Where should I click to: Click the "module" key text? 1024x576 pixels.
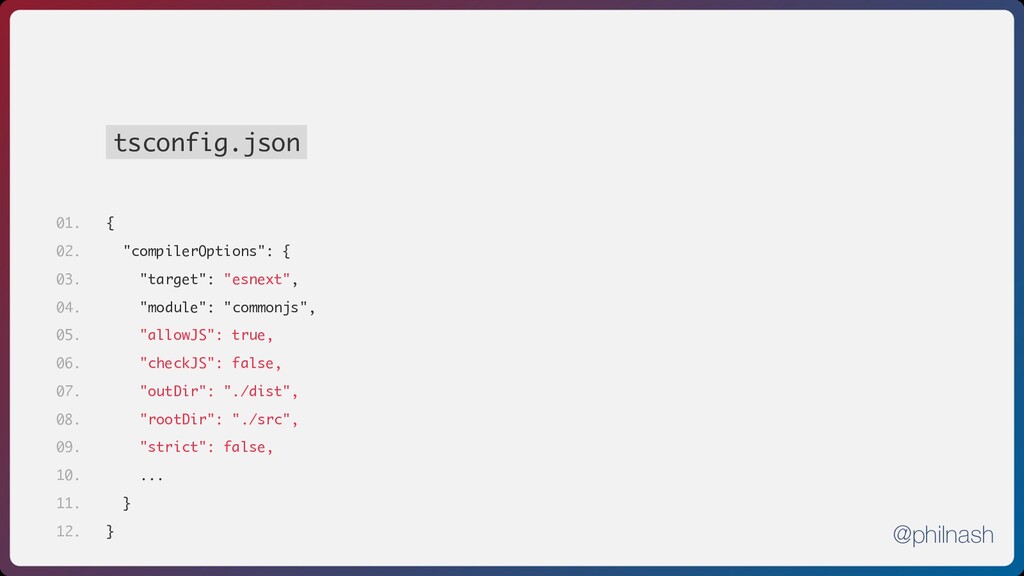(x=173, y=307)
